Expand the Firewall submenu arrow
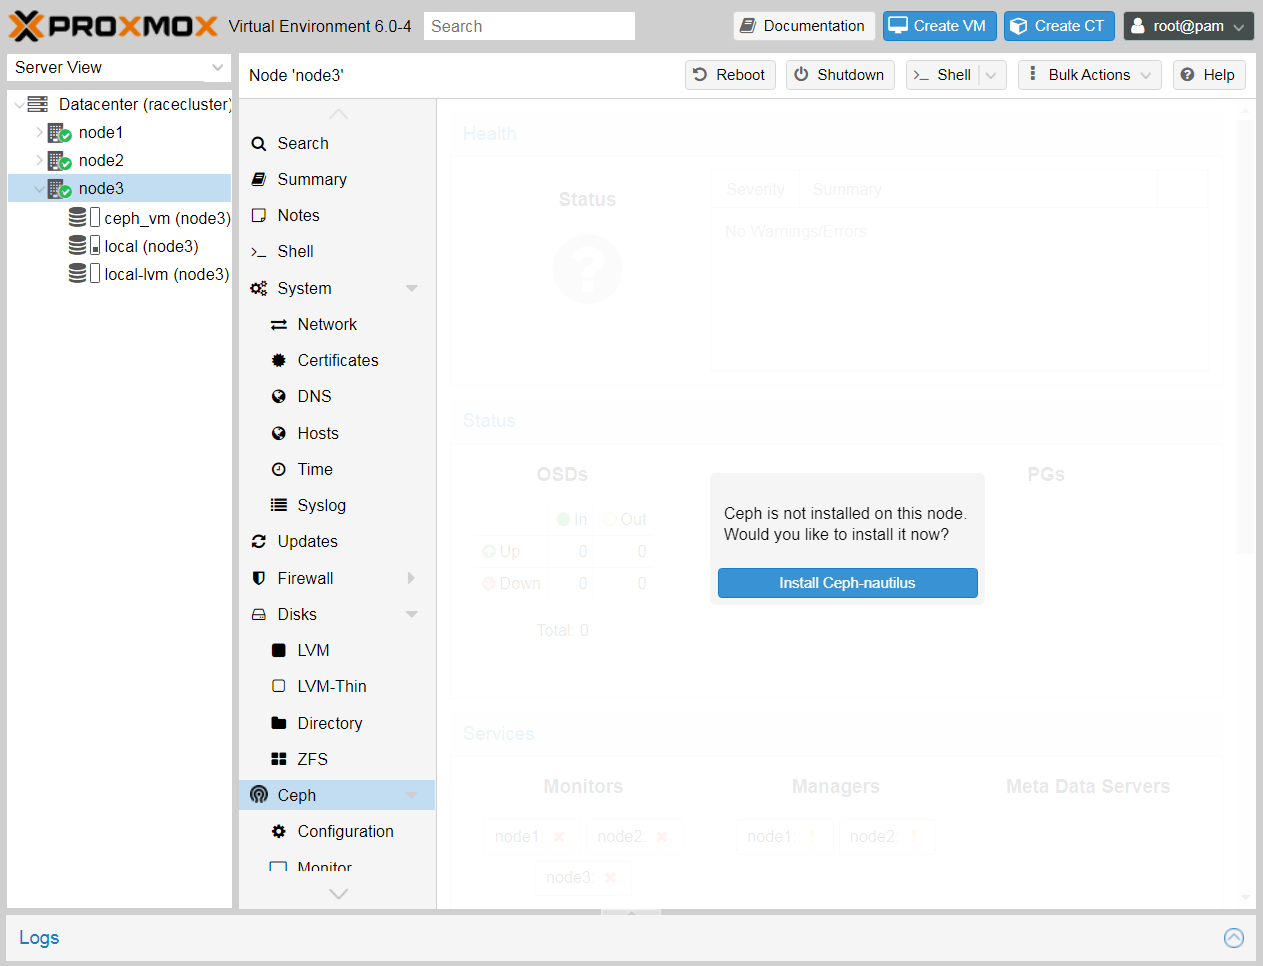The height and width of the screenshot is (966, 1263). click(412, 578)
